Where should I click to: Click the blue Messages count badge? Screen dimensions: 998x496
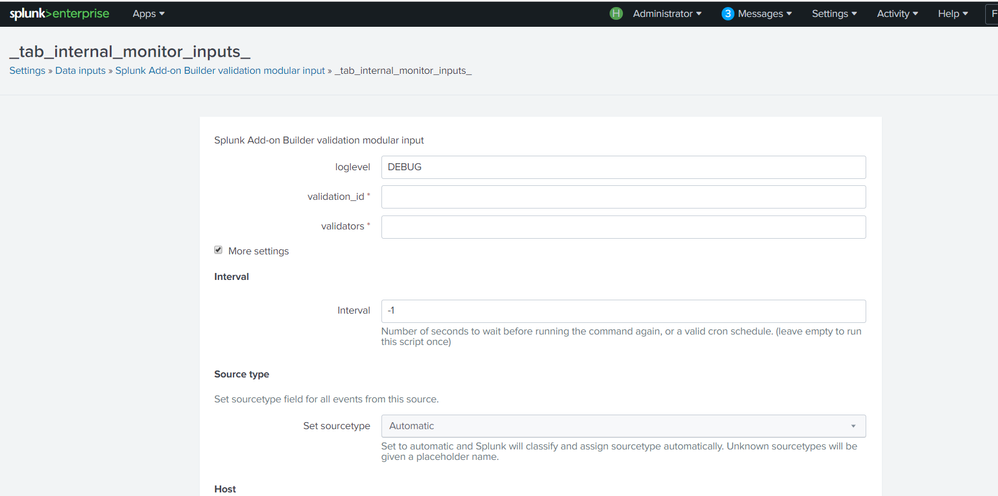(728, 14)
